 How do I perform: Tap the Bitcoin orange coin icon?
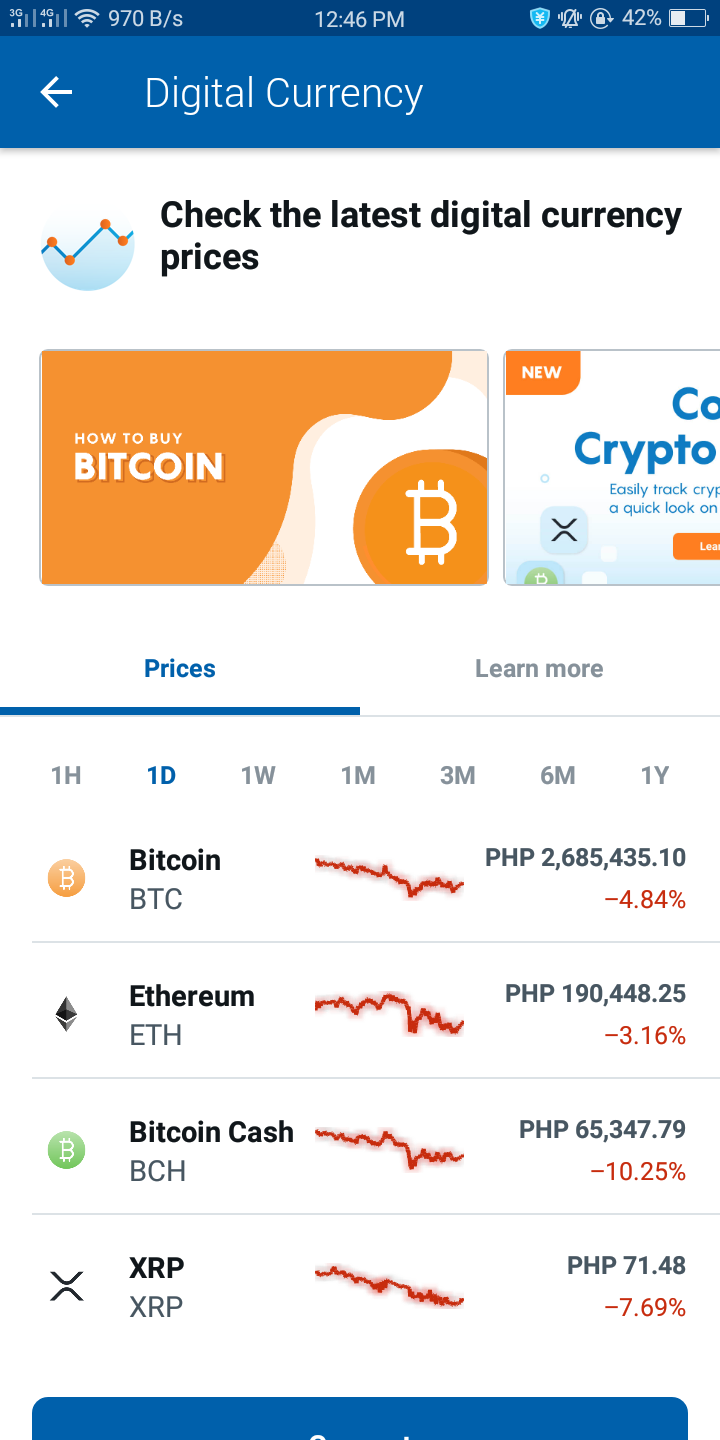pyautogui.click(x=67, y=879)
